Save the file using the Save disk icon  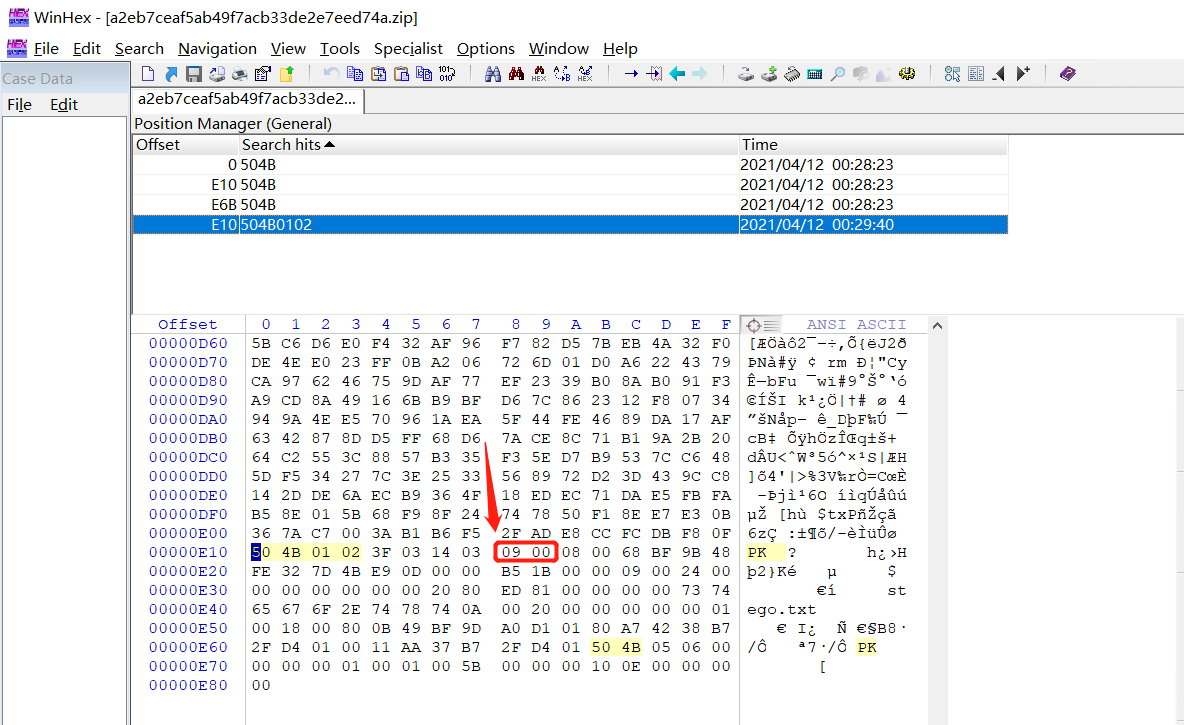[192, 73]
